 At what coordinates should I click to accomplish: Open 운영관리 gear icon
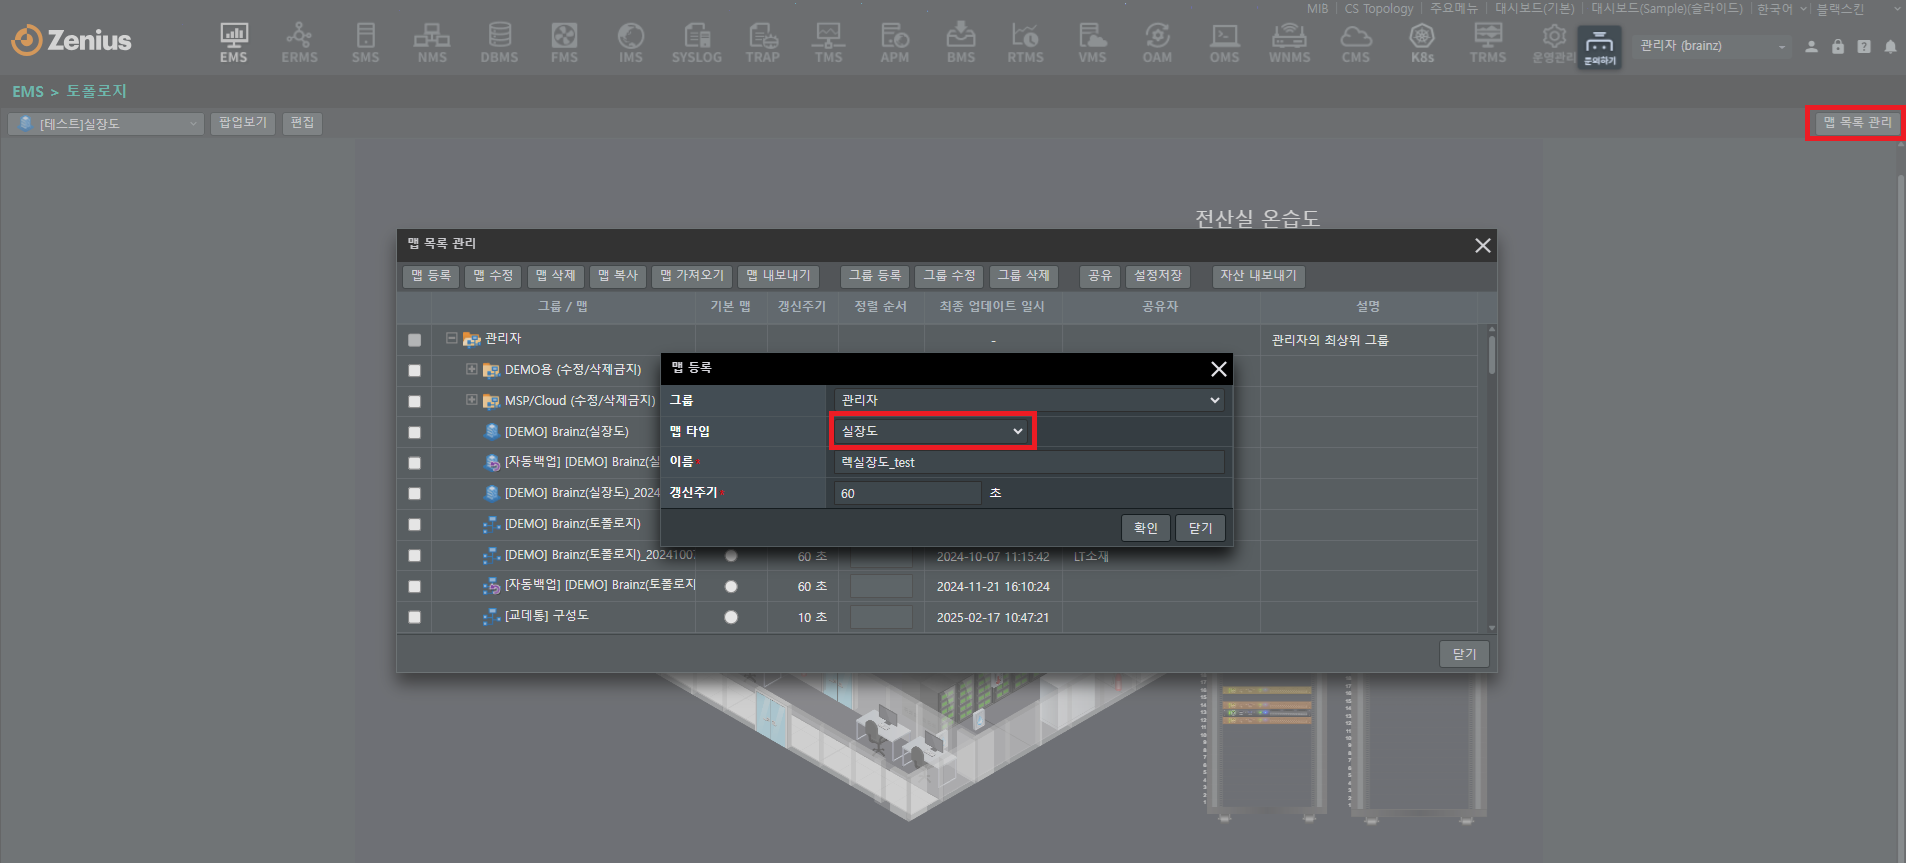(x=1553, y=43)
